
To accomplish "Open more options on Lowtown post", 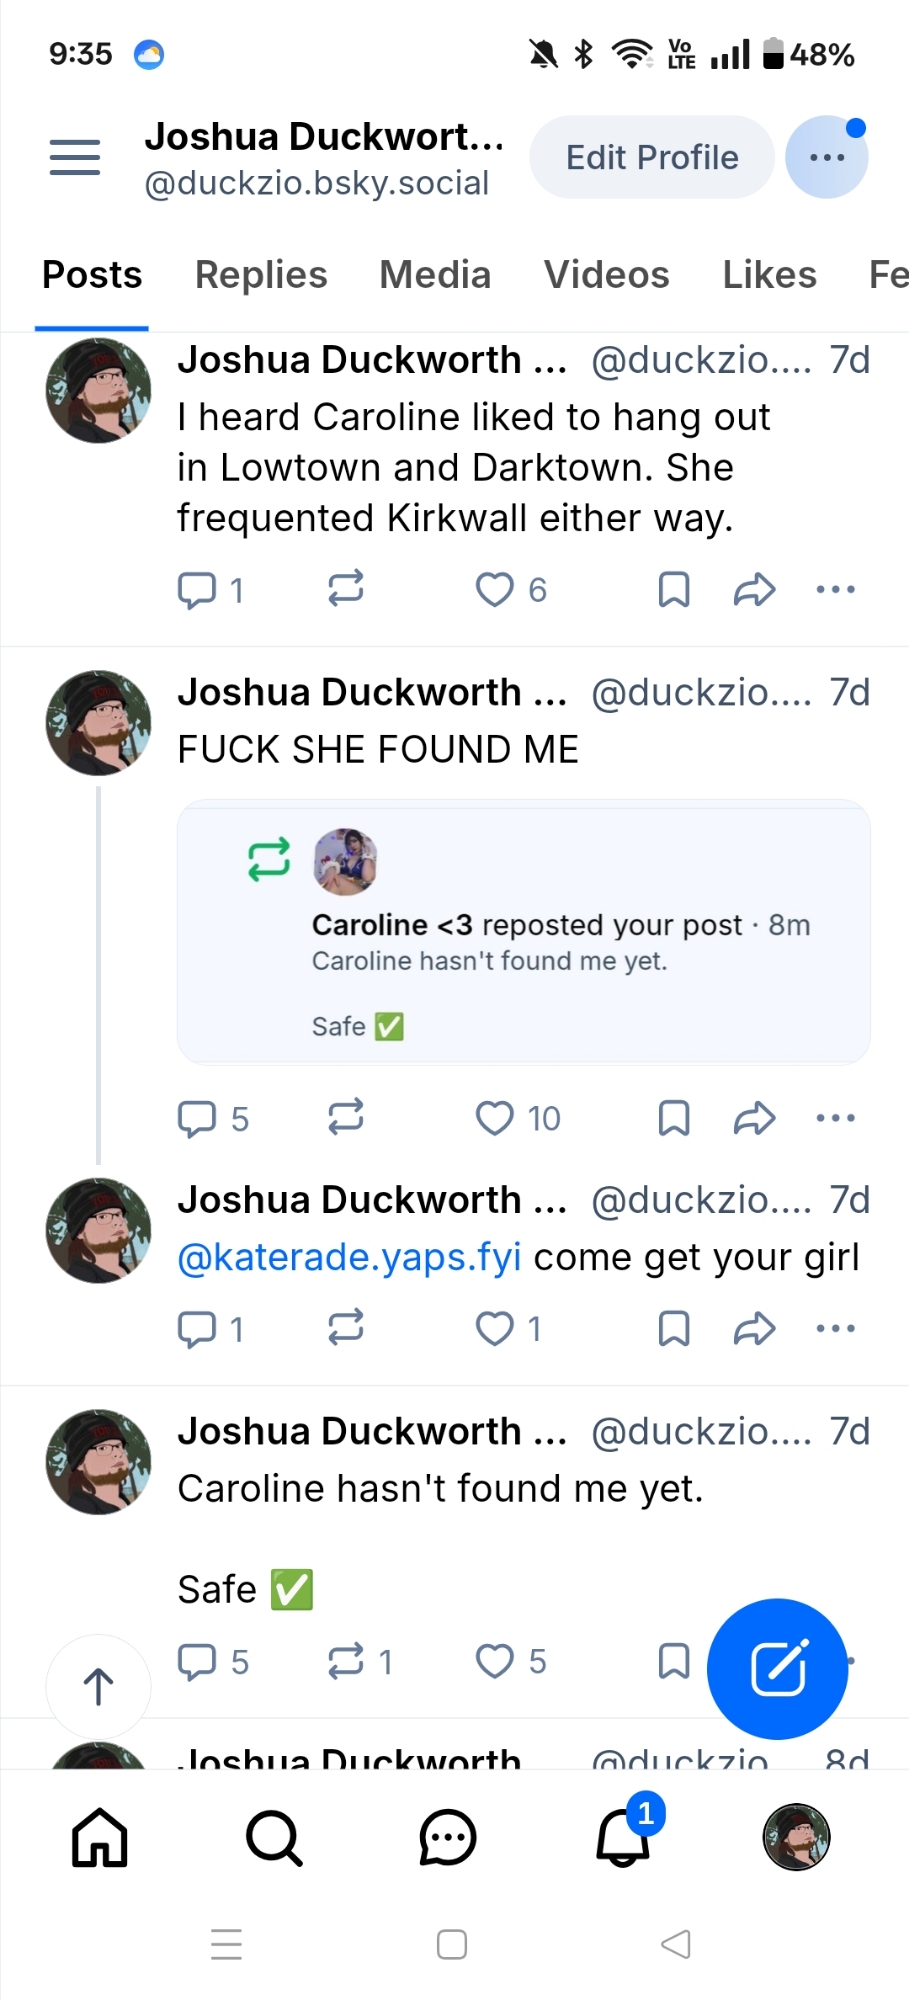I will (x=835, y=590).
